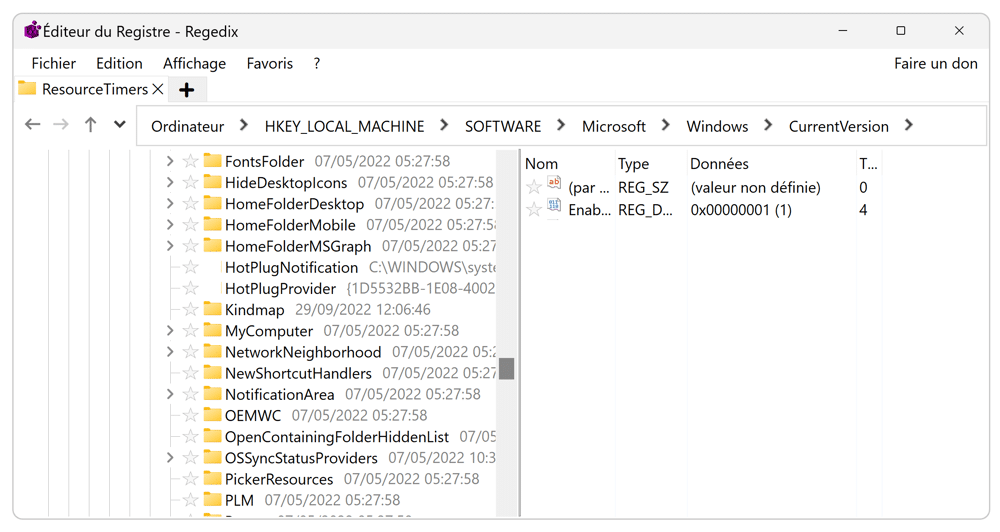This screenshot has height=532, width=1000.
Task: Expand the HomeFolderMSGraph key
Action: click(170, 246)
